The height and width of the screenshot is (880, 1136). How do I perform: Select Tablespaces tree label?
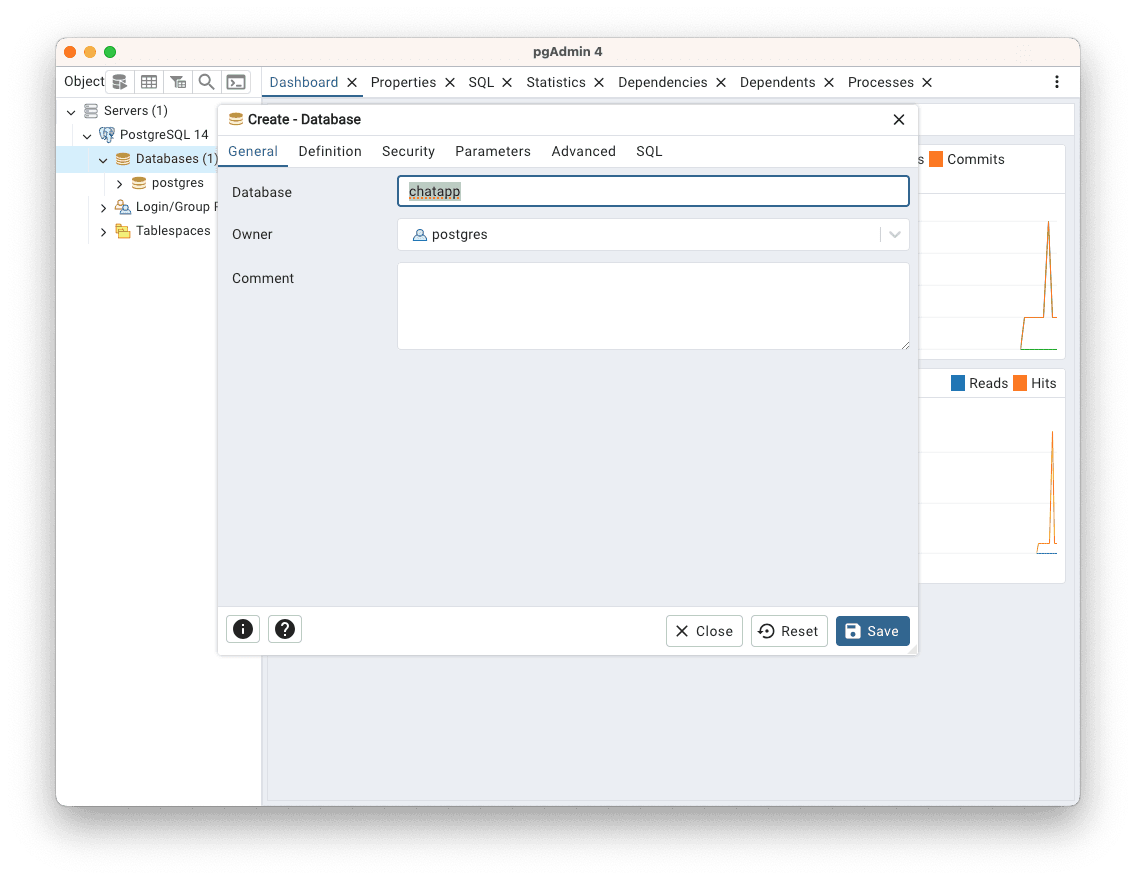point(173,231)
